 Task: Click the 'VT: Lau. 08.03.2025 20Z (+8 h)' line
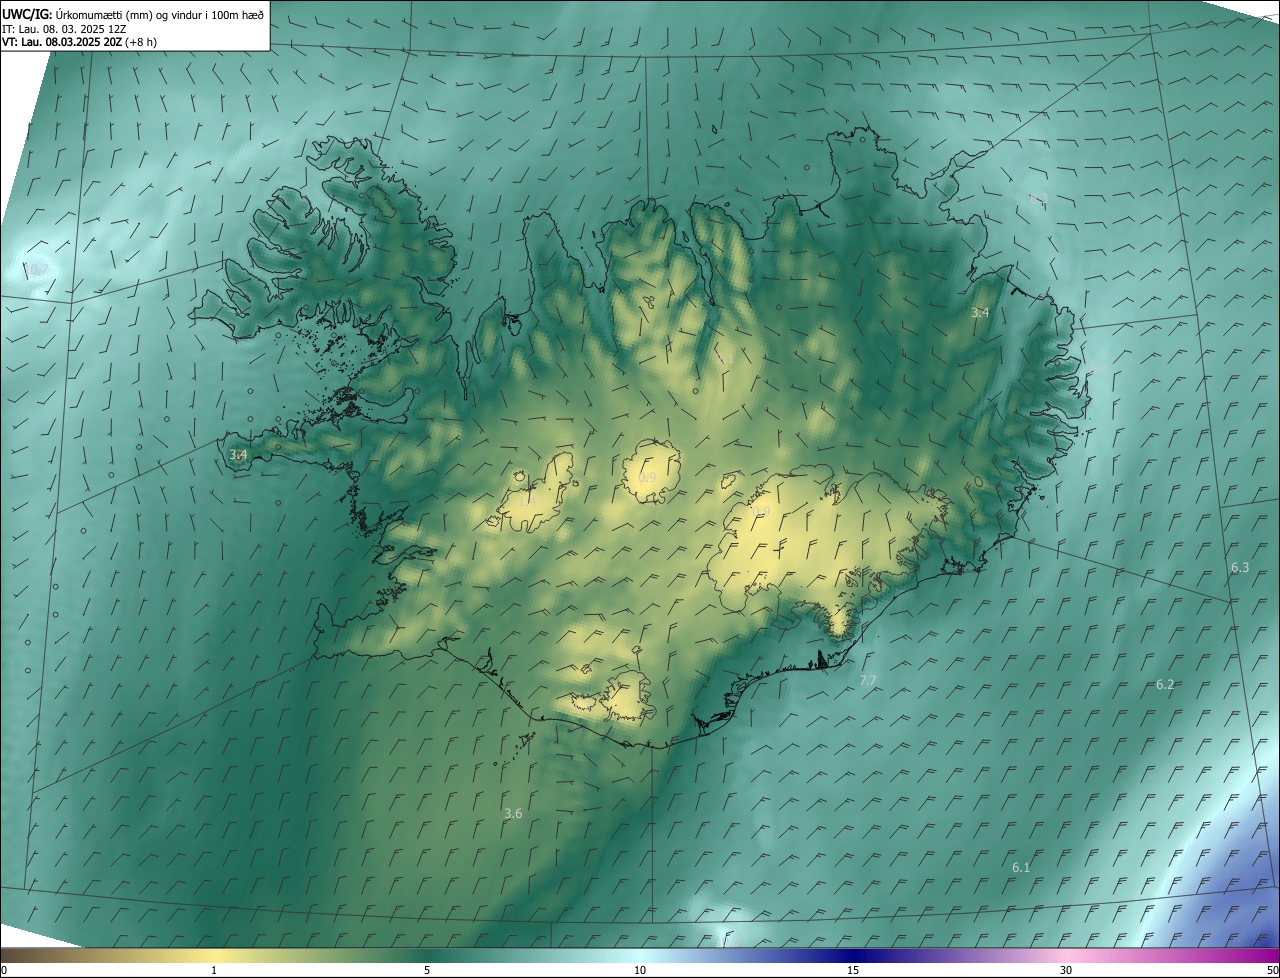[80, 42]
